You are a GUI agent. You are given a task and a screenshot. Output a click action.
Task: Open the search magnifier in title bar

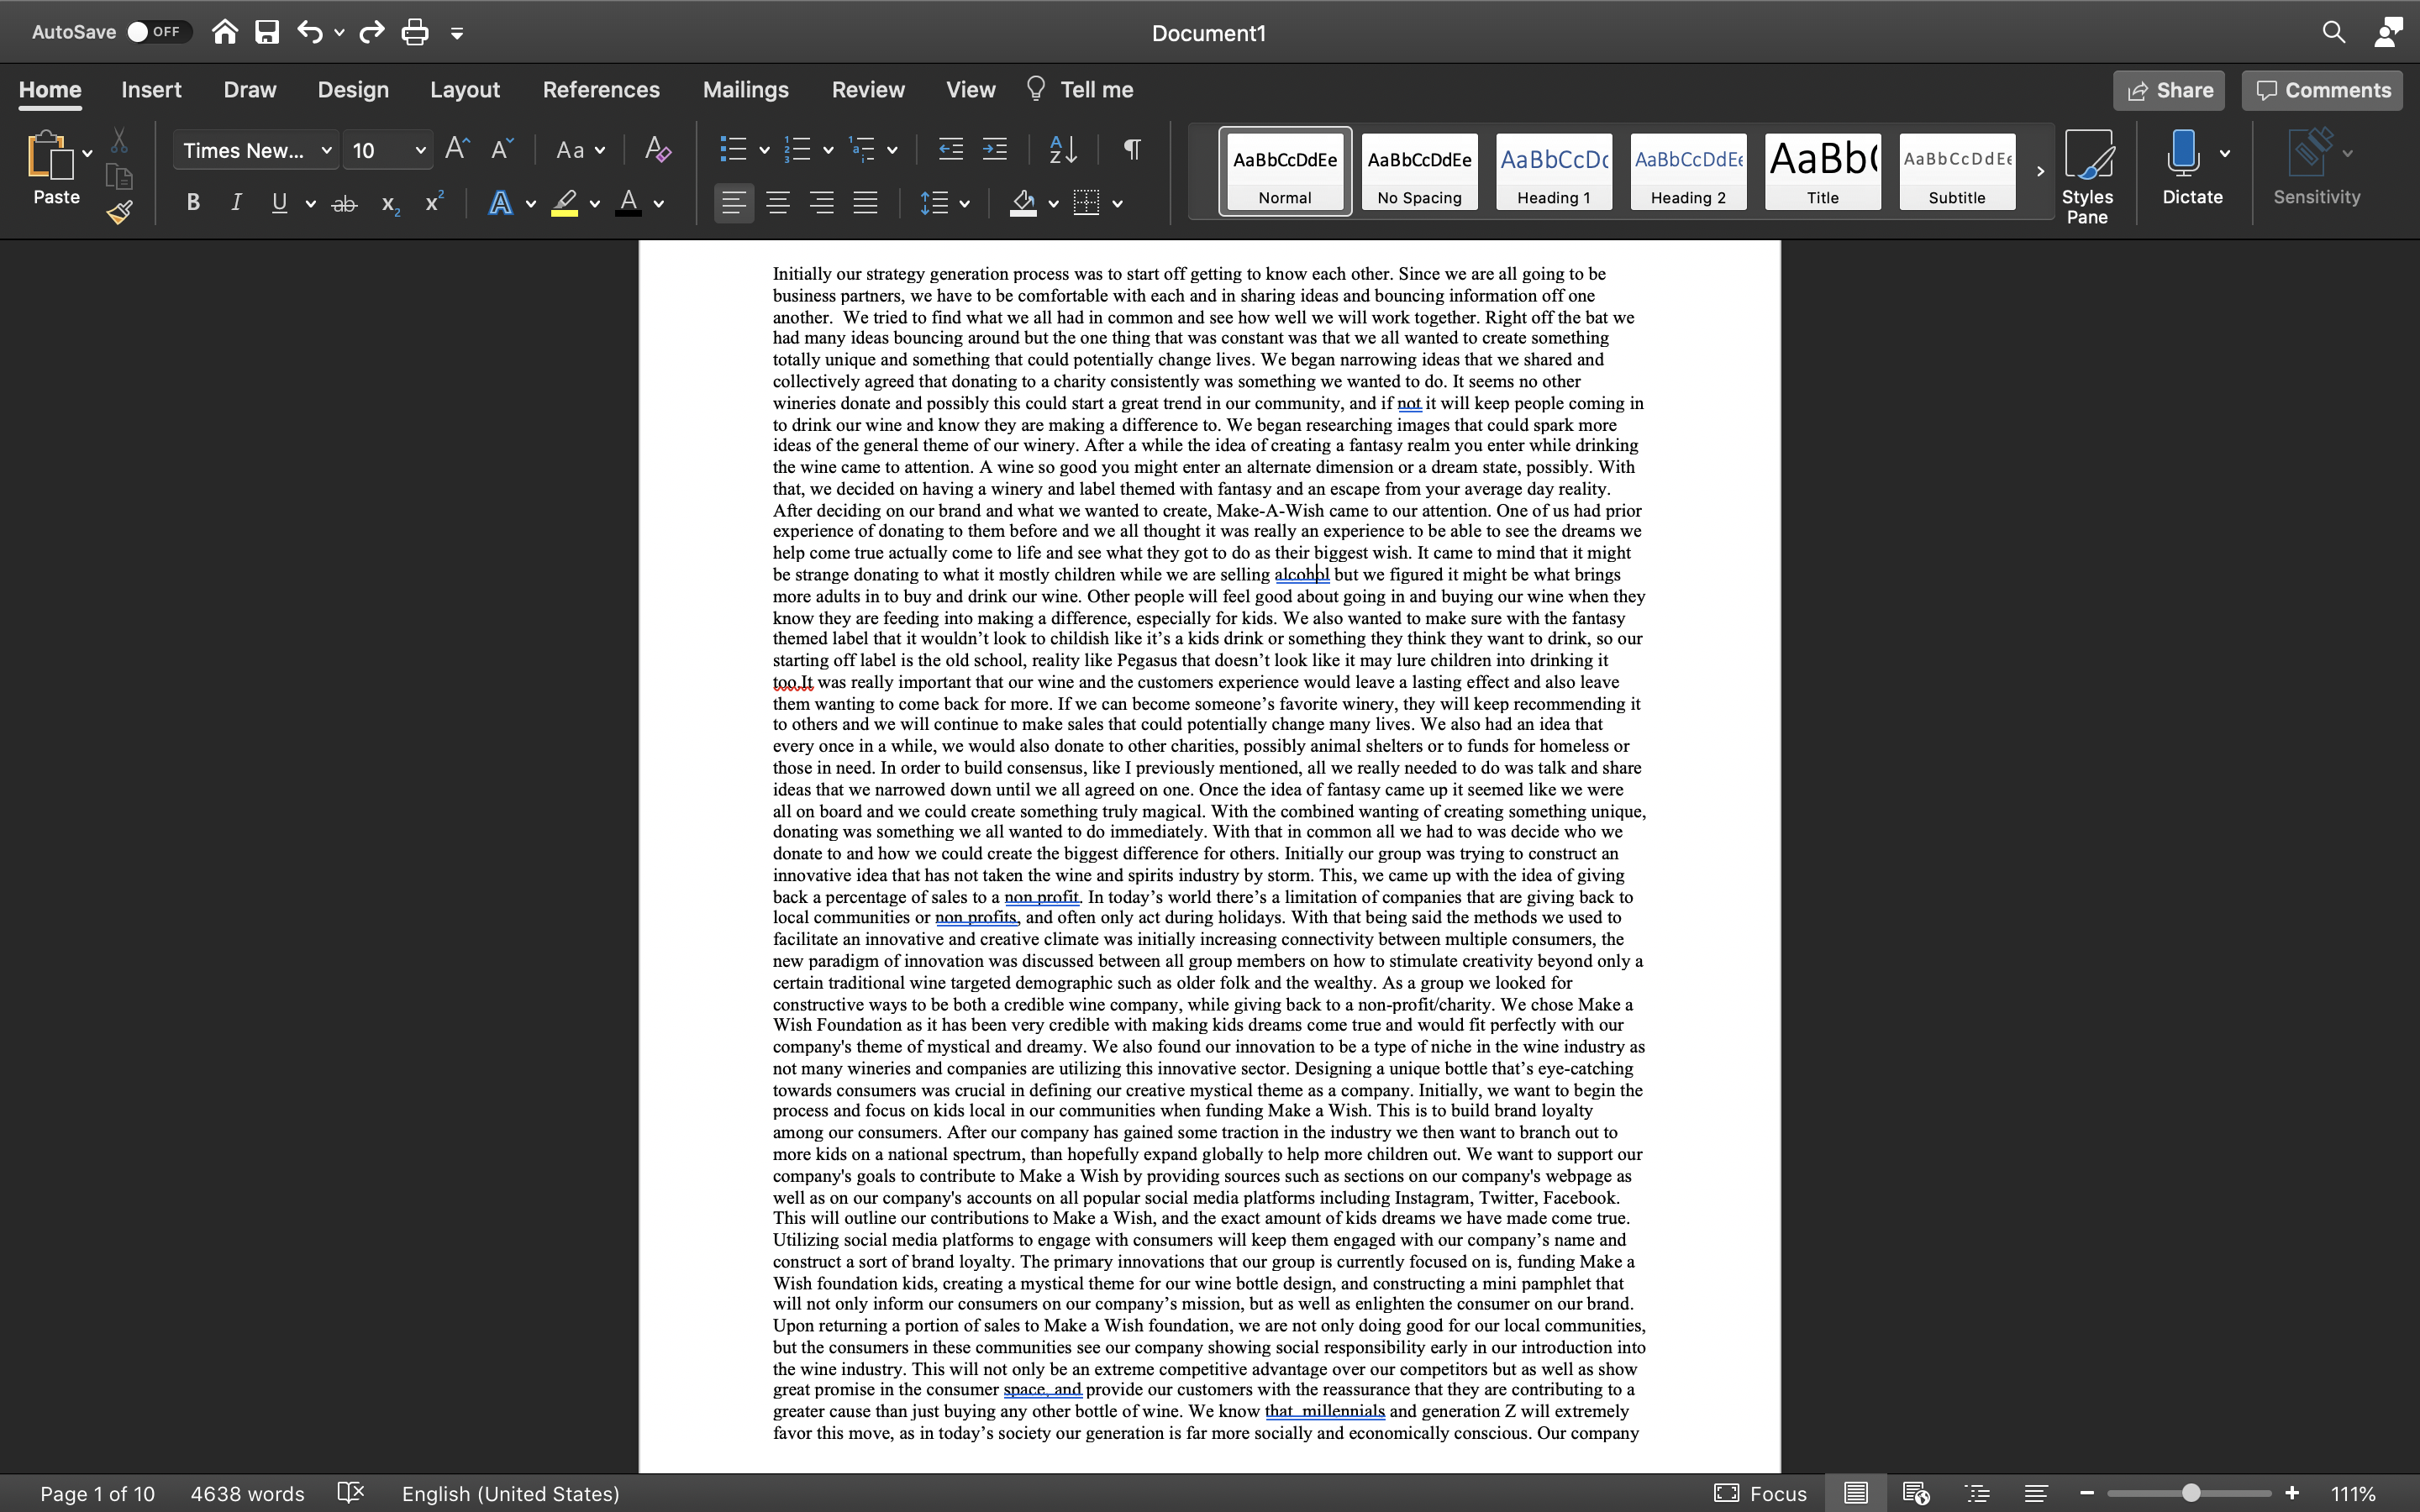(2333, 32)
